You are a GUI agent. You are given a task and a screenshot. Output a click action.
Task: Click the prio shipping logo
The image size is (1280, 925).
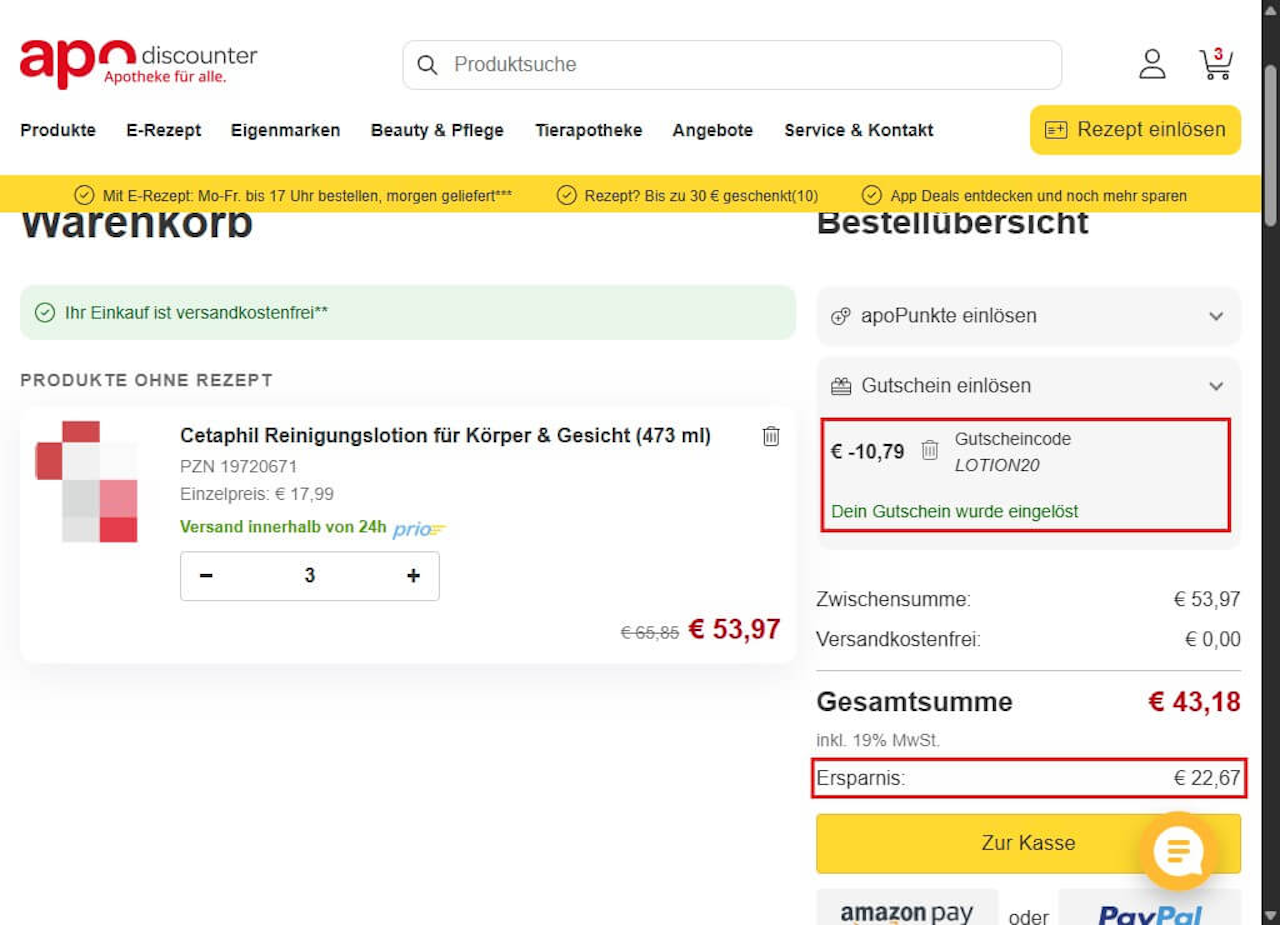click(x=420, y=529)
